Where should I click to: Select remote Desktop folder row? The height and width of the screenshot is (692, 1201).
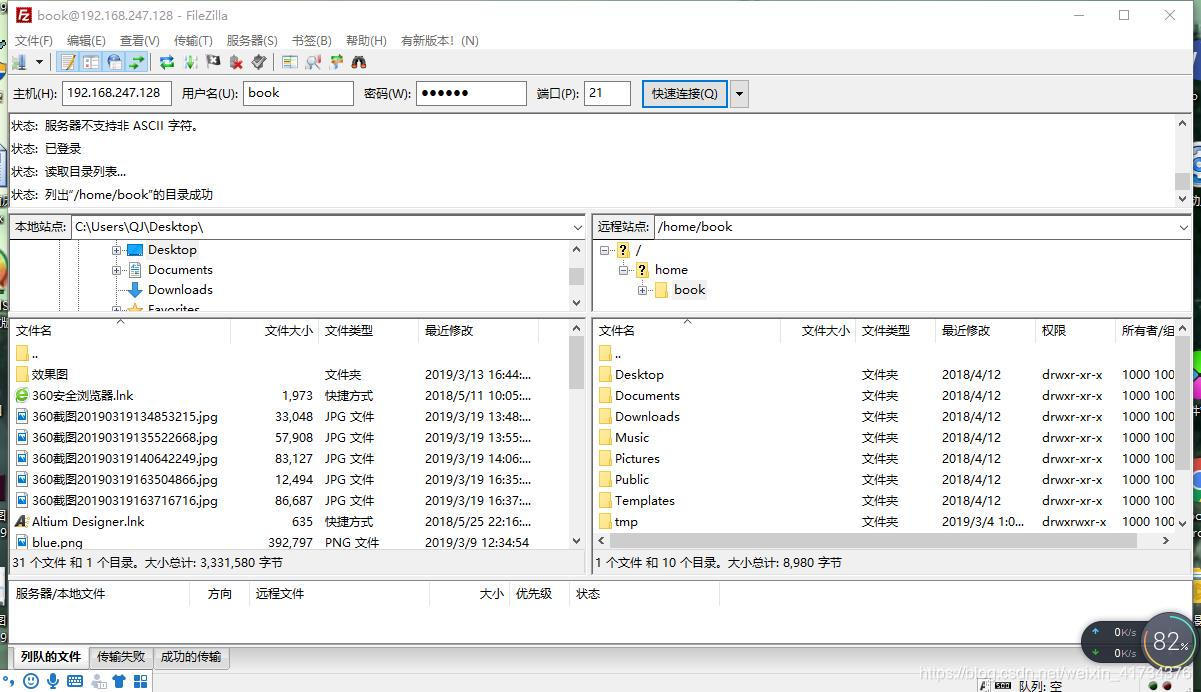pos(885,374)
